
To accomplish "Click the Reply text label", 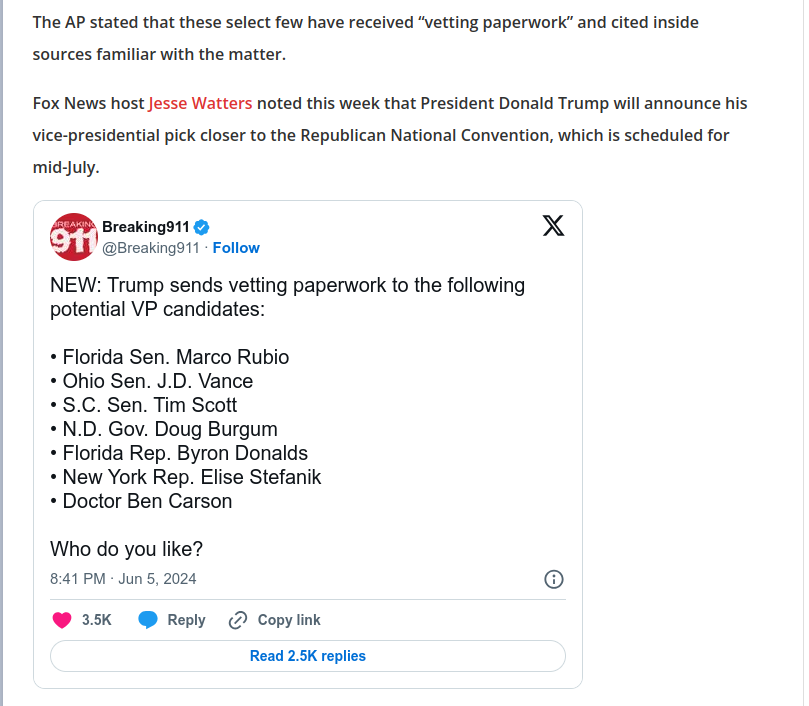I will coord(186,620).
